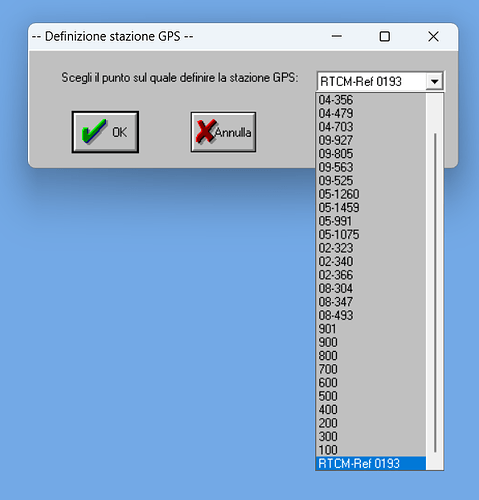Confirm with the green checkmark OK button
The height and width of the screenshot is (500, 479).
(x=105, y=132)
